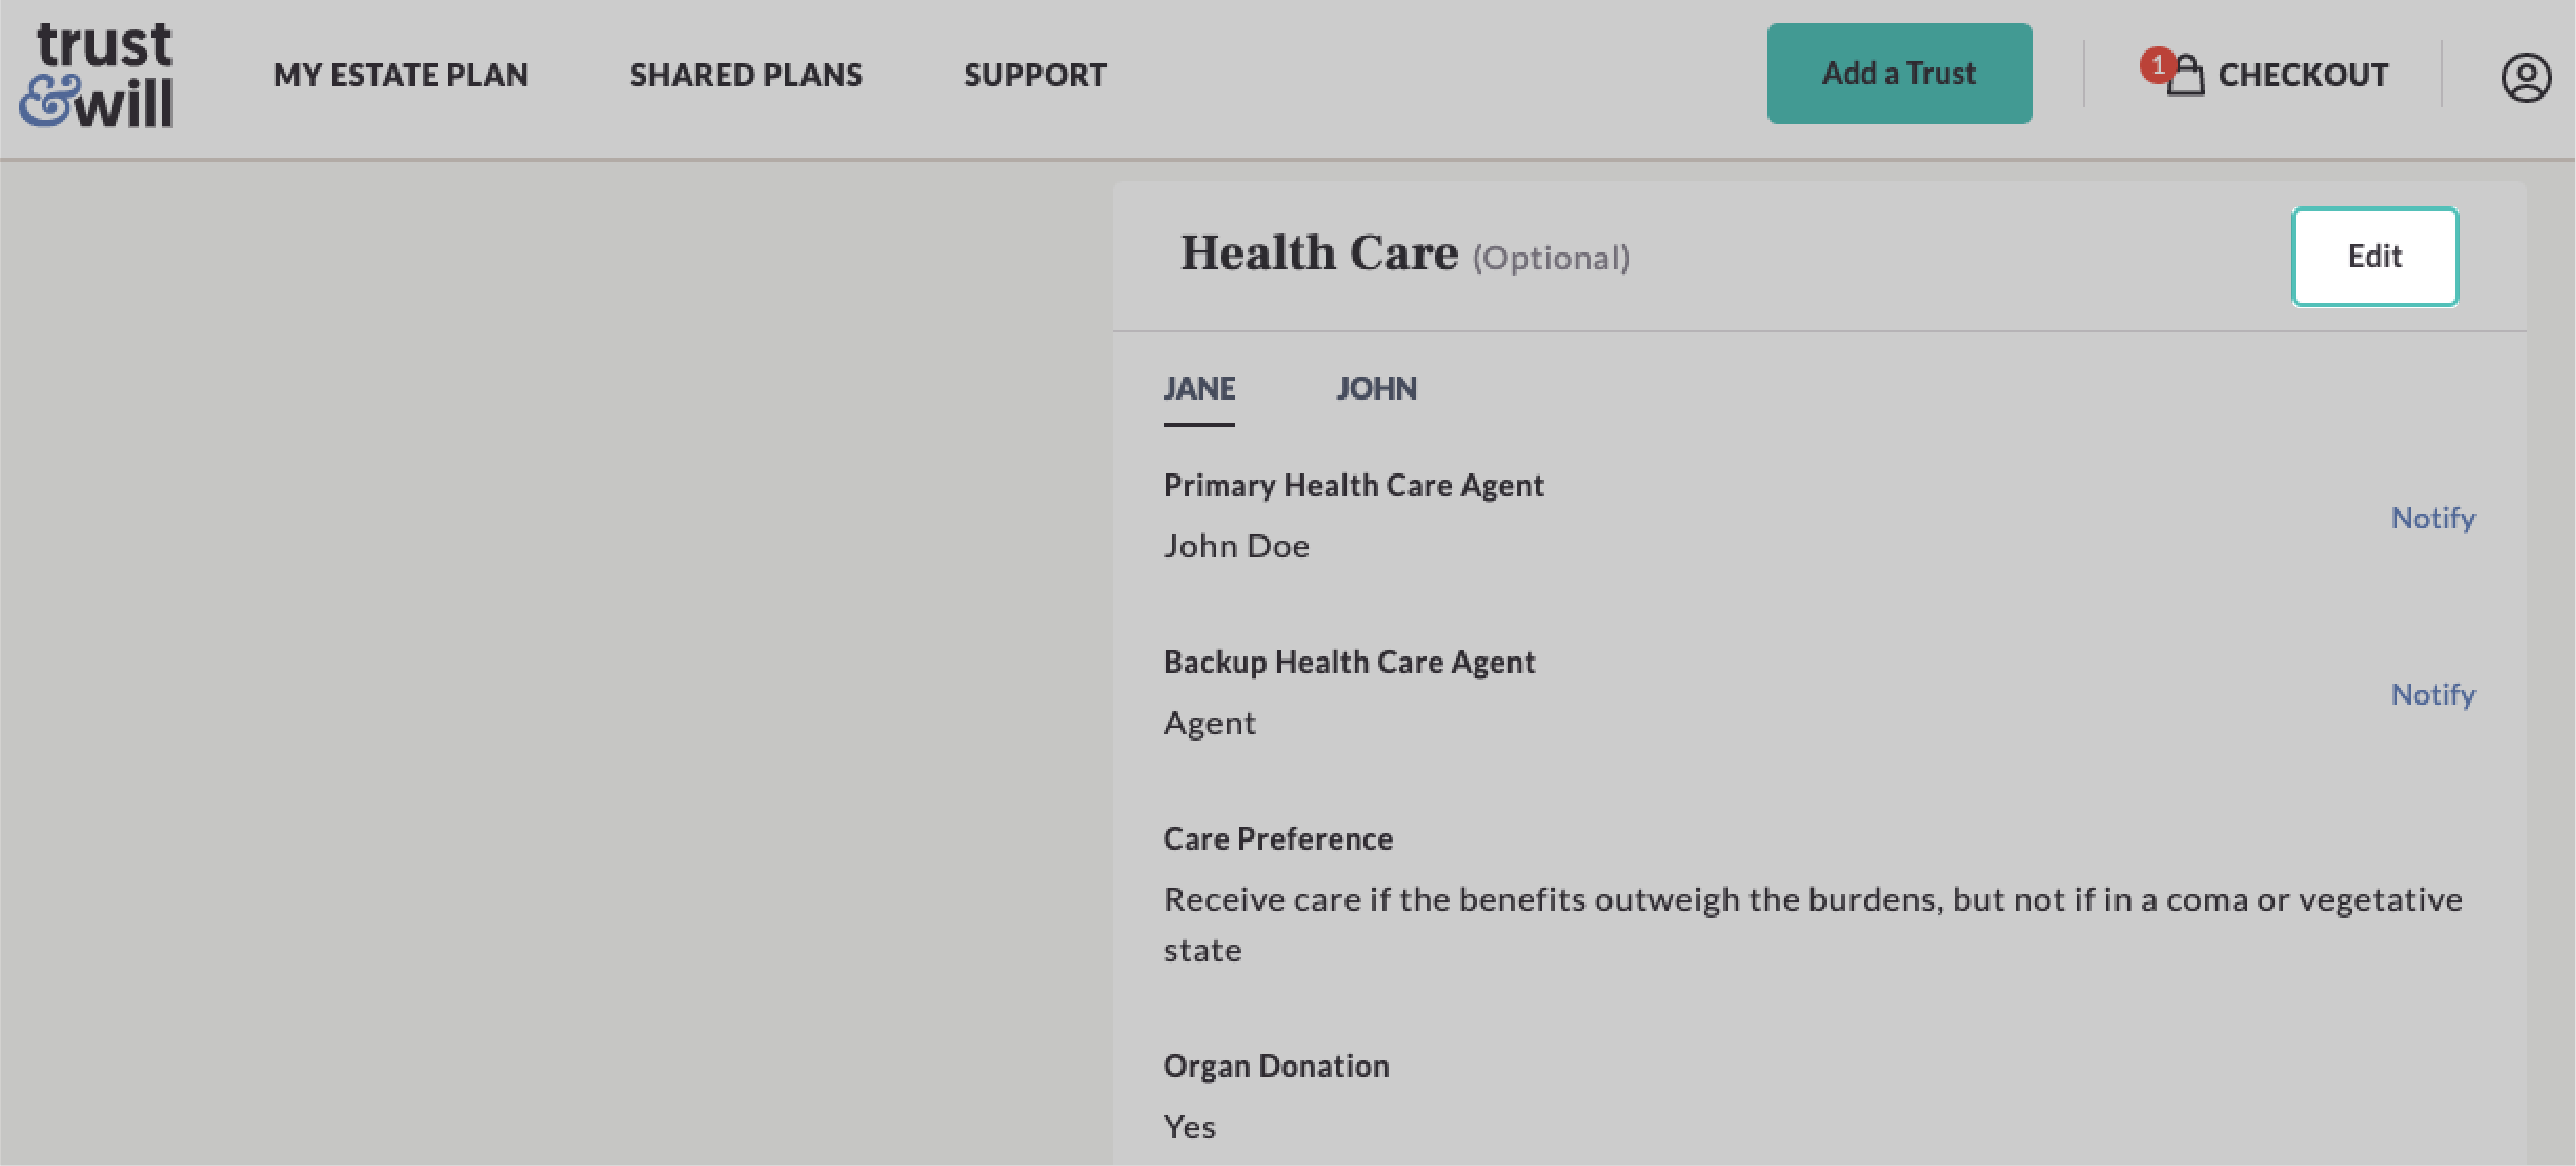The width and height of the screenshot is (2576, 1166).
Task: Click the CHECKOUT text link
Action: pyautogui.click(x=2303, y=75)
